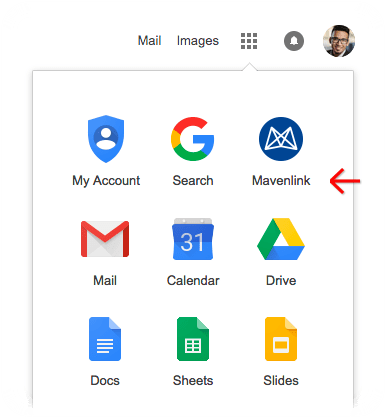
Task: Click the Mail link in header
Action: pos(149,41)
